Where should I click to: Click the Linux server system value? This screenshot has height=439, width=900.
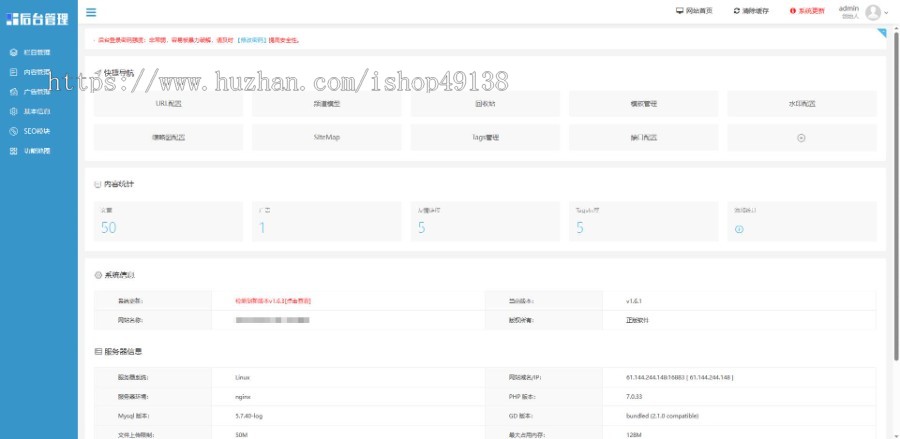pos(242,378)
